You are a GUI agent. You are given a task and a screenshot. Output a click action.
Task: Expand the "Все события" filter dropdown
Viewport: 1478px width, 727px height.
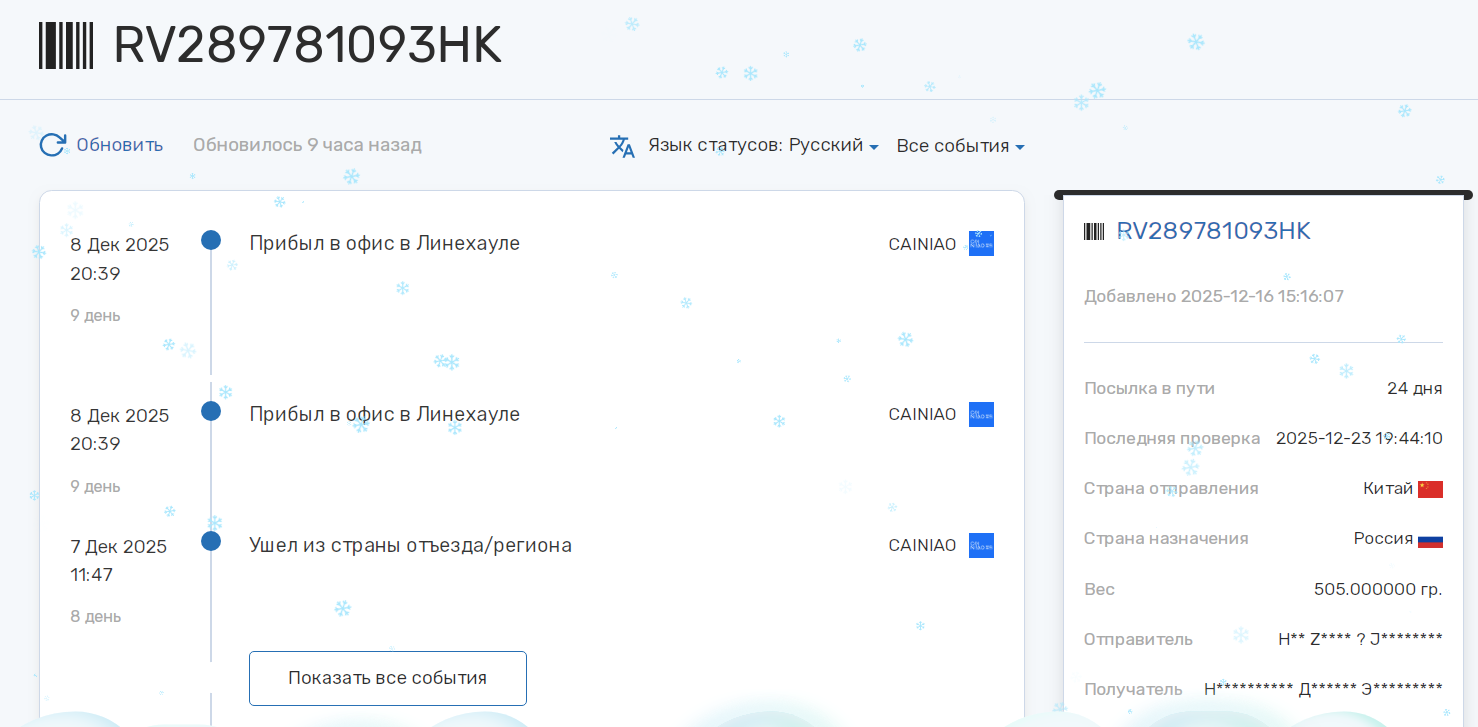(x=959, y=146)
